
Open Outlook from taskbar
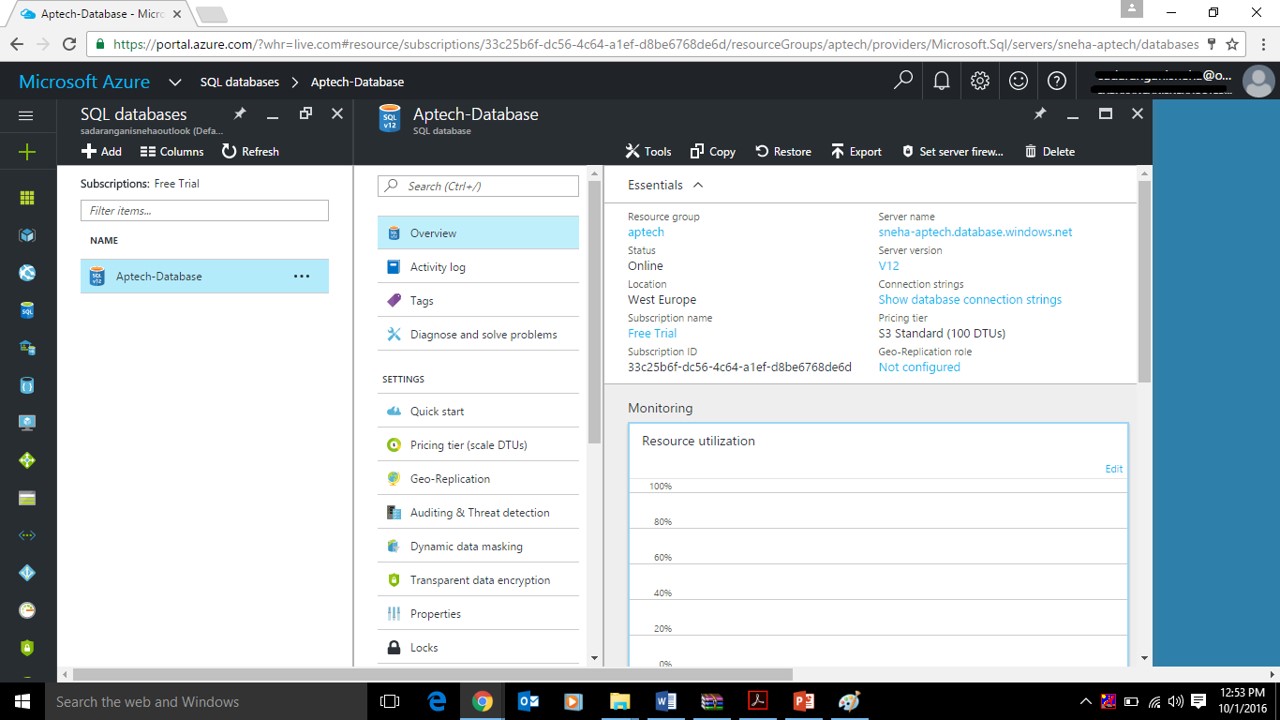click(x=528, y=701)
